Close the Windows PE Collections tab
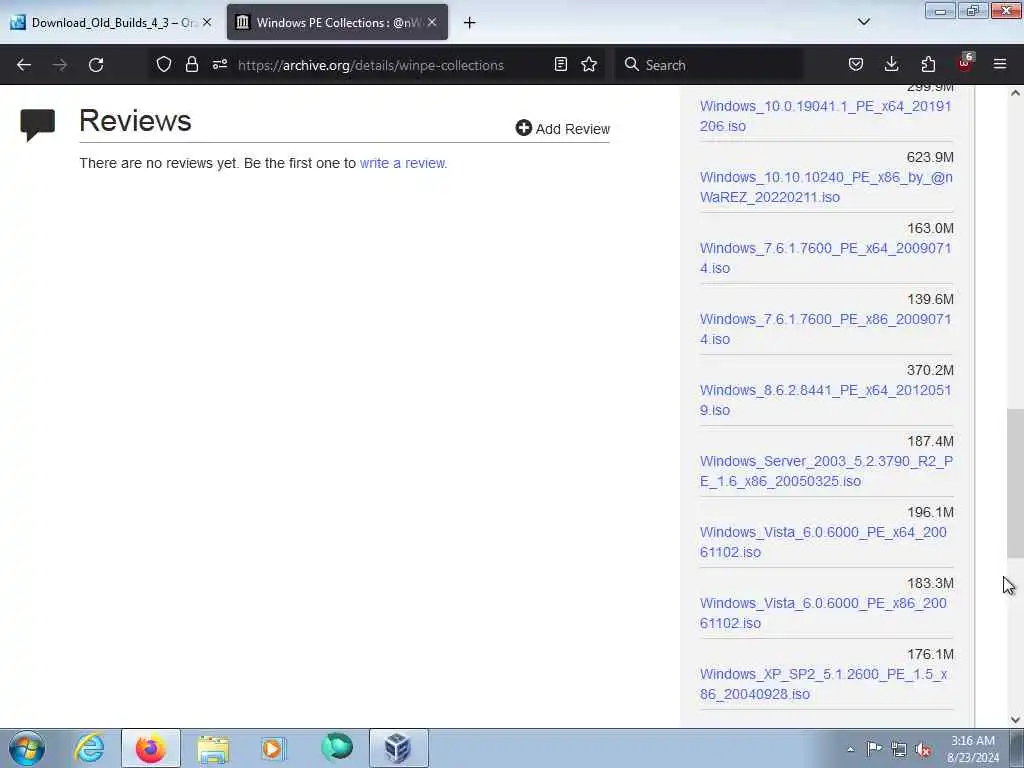Viewport: 1024px width, 768px height. point(432,22)
